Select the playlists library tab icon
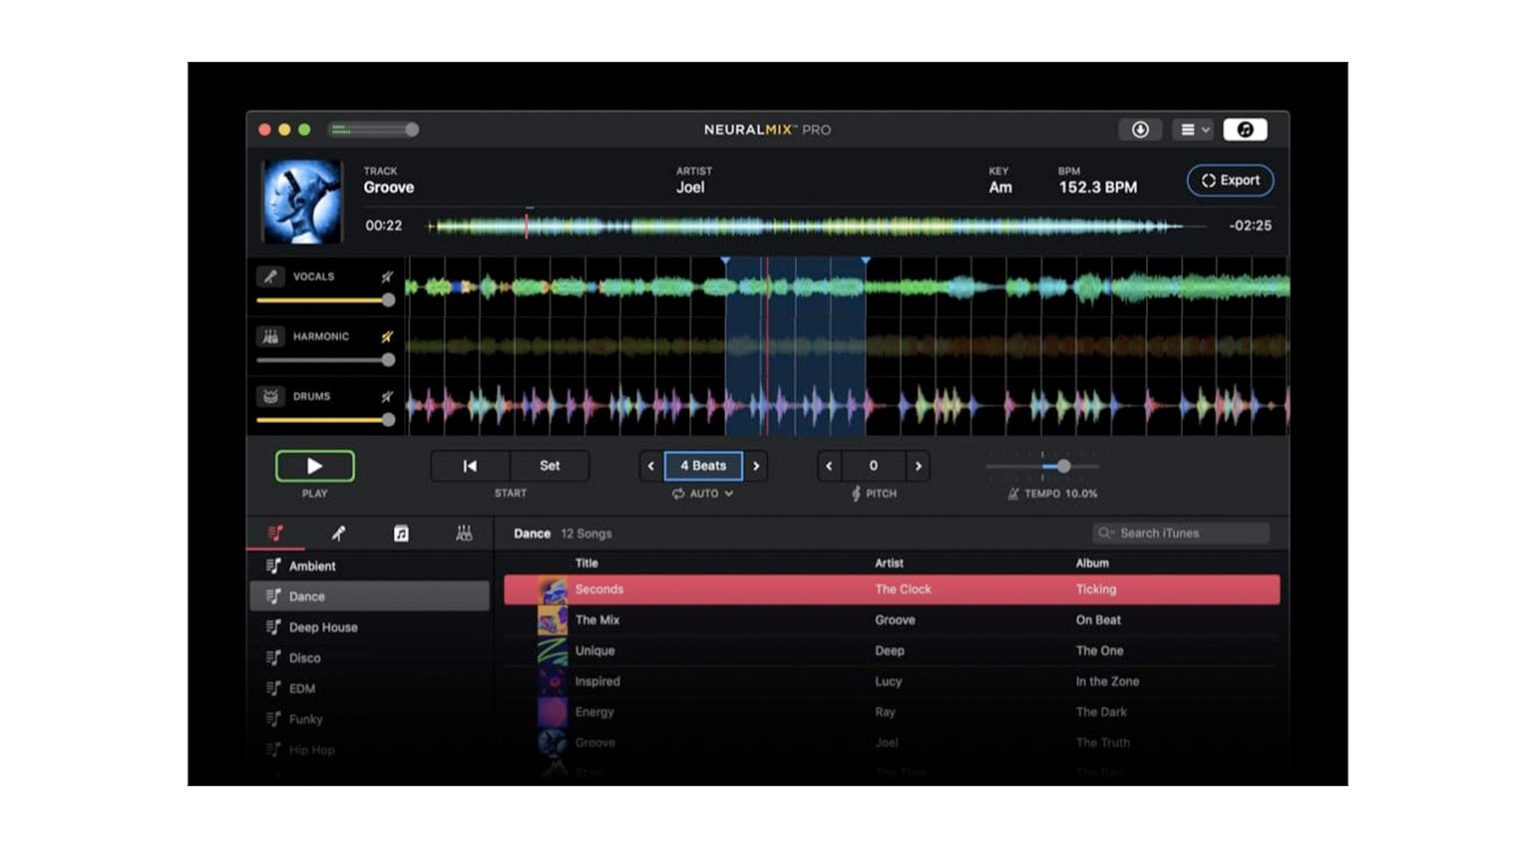This screenshot has width=1536, height=848. point(276,533)
